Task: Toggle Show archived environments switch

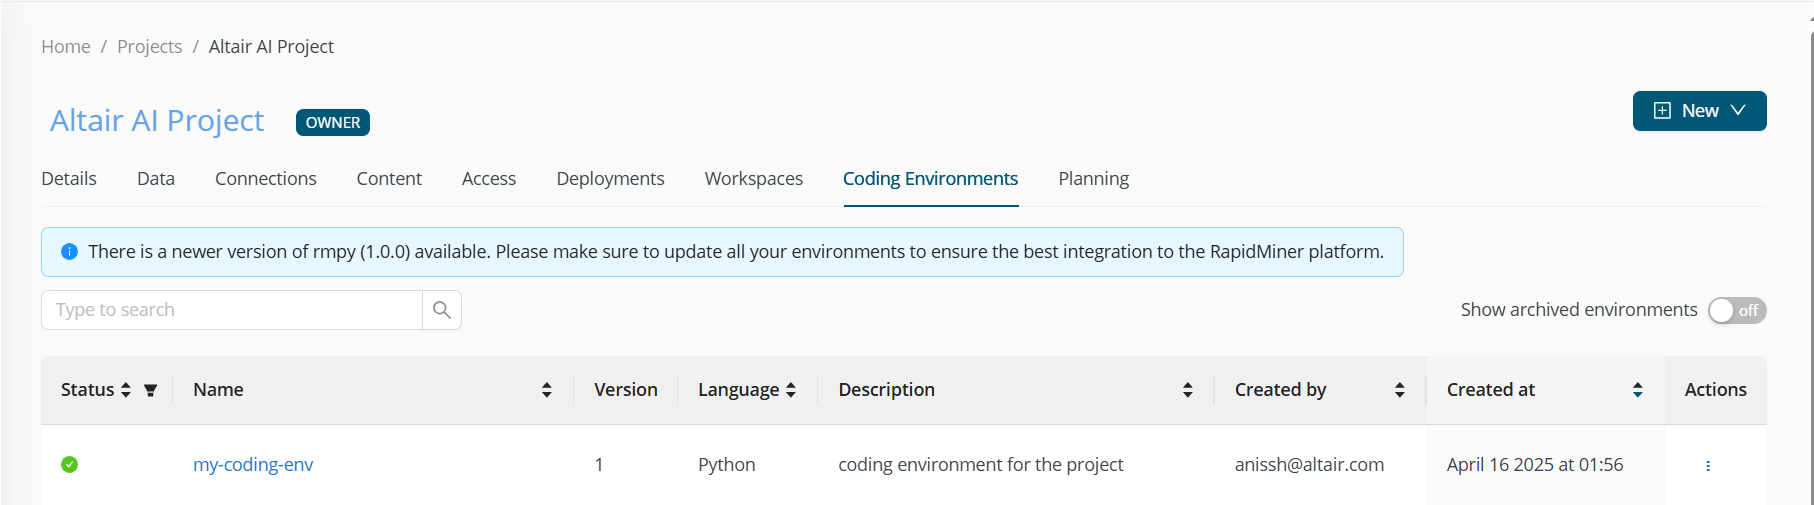Action: point(1737,310)
